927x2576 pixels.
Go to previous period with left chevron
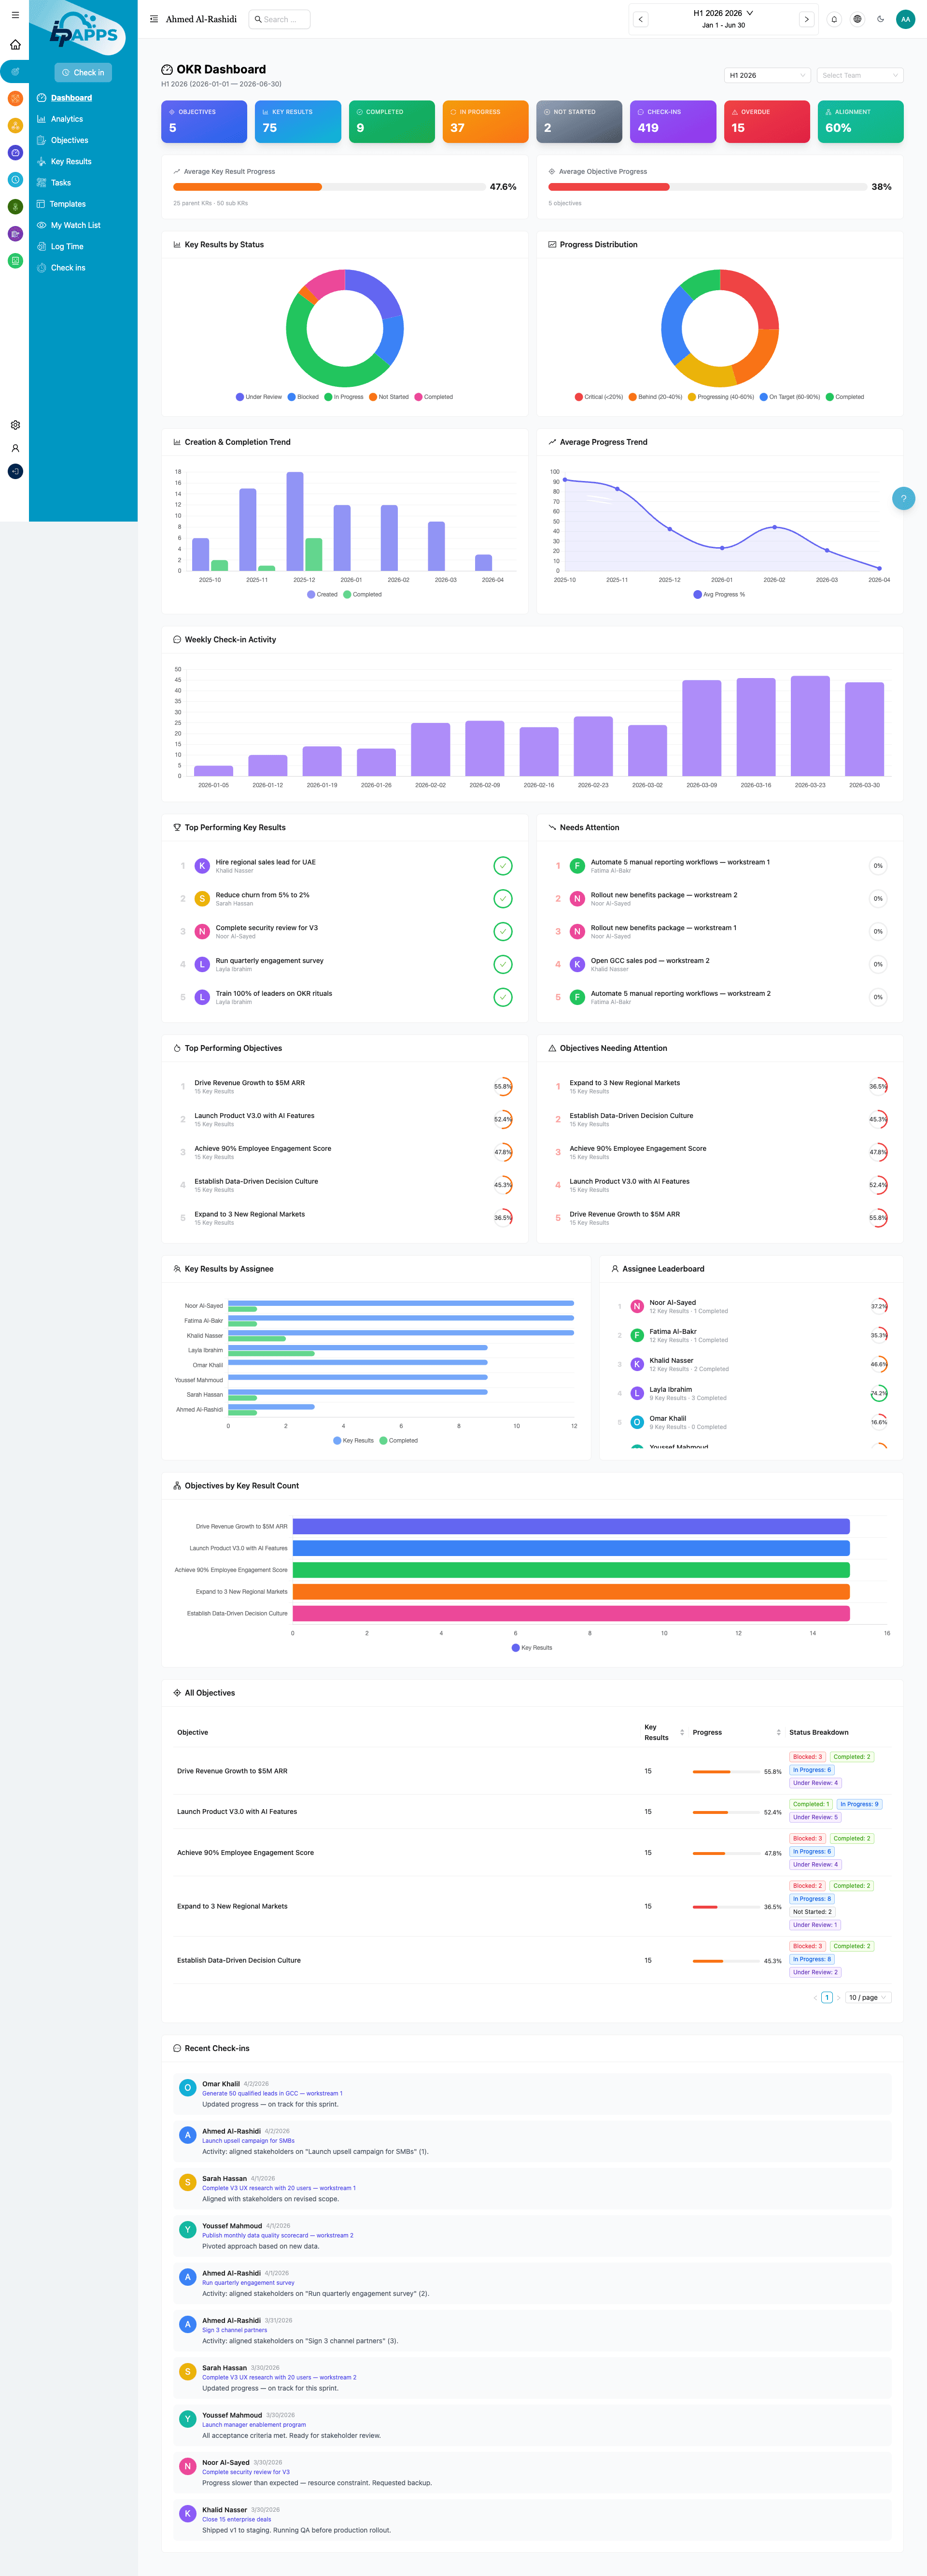641,19
